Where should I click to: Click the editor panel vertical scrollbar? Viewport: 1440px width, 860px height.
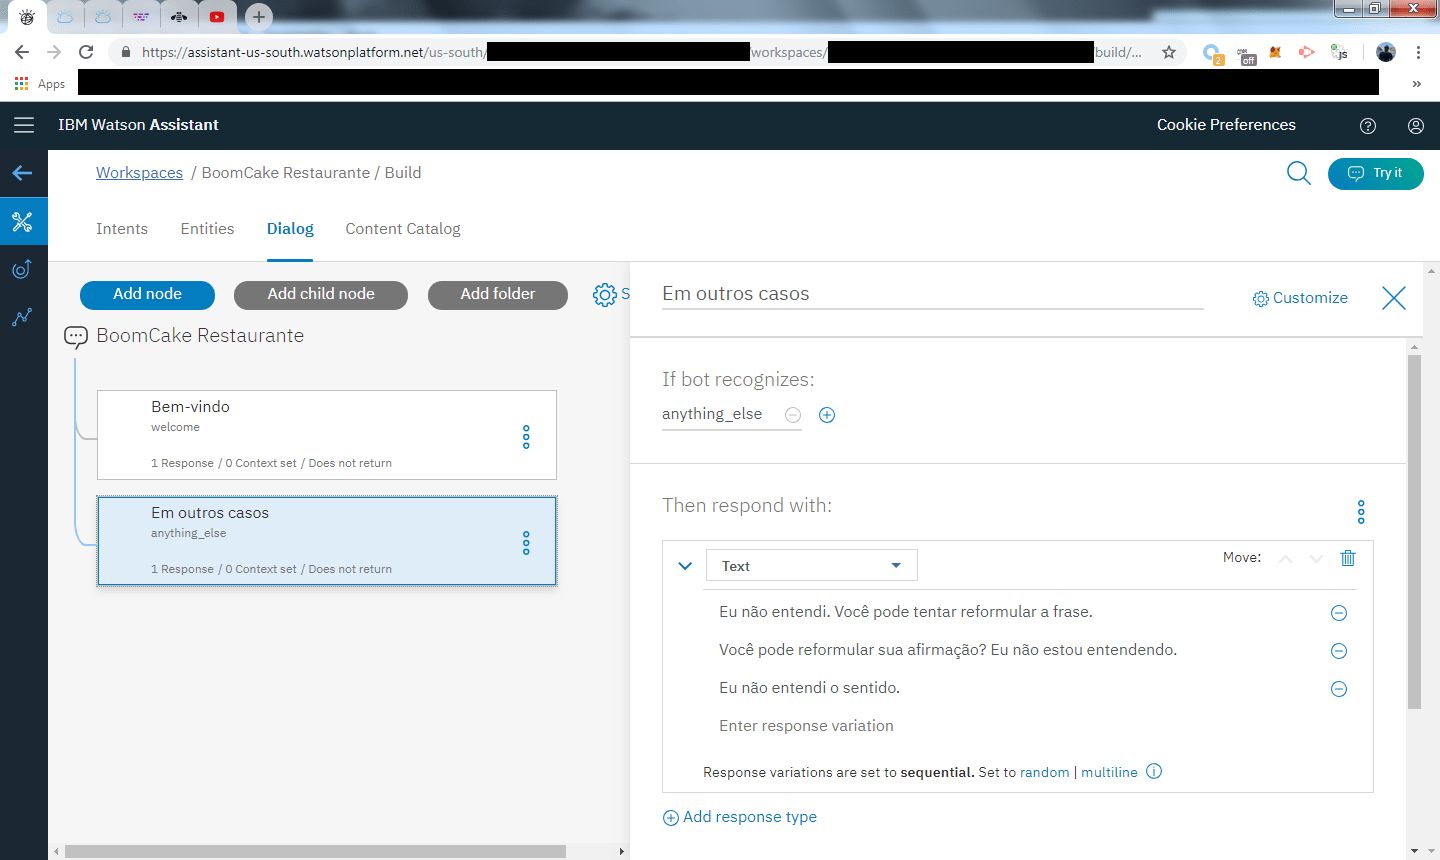pyautogui.click(x=1414, y=530)
